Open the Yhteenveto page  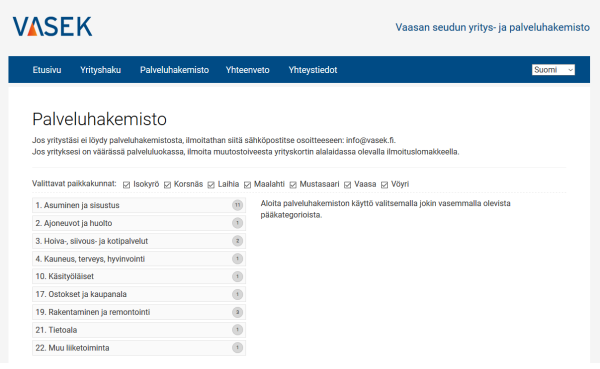pos(248,70)
